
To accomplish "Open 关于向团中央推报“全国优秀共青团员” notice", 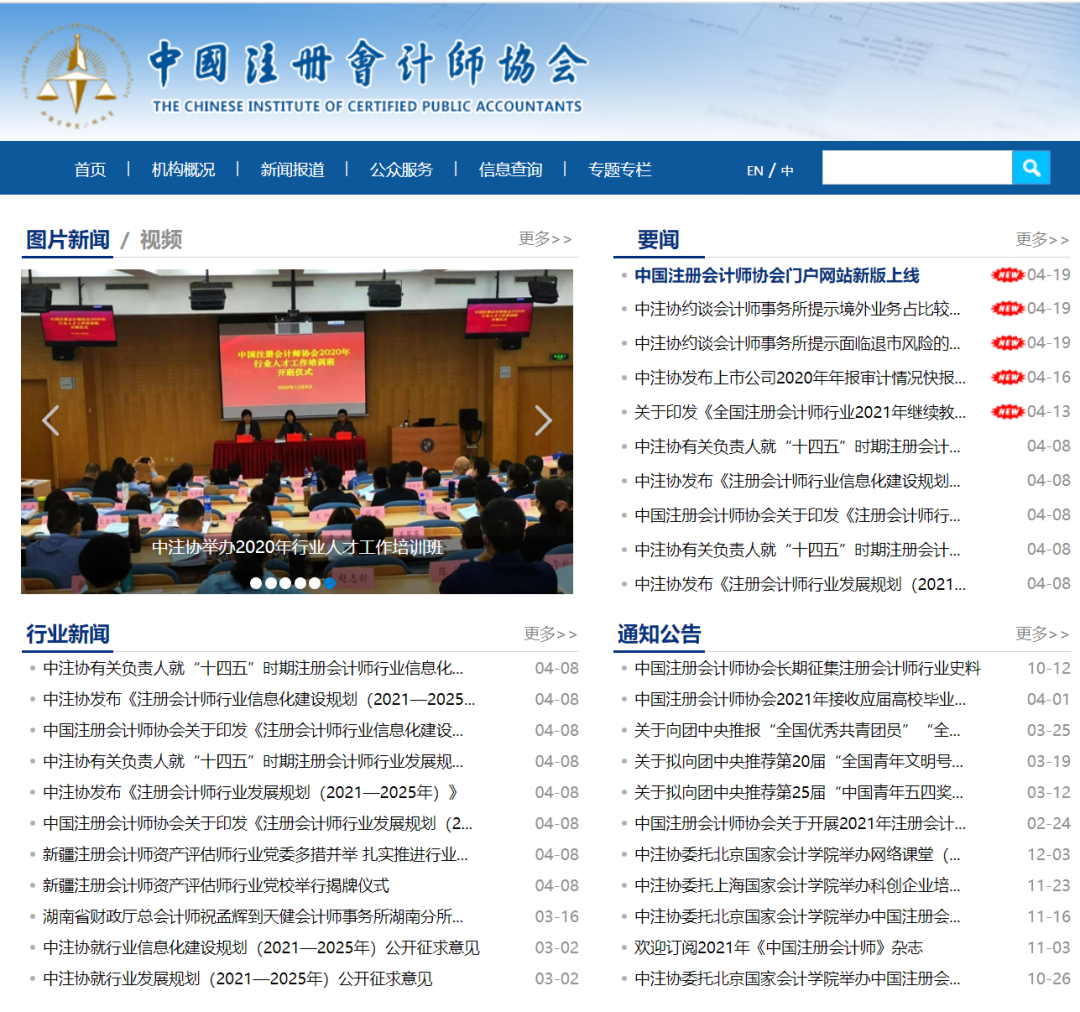I will tap(797, 730).
